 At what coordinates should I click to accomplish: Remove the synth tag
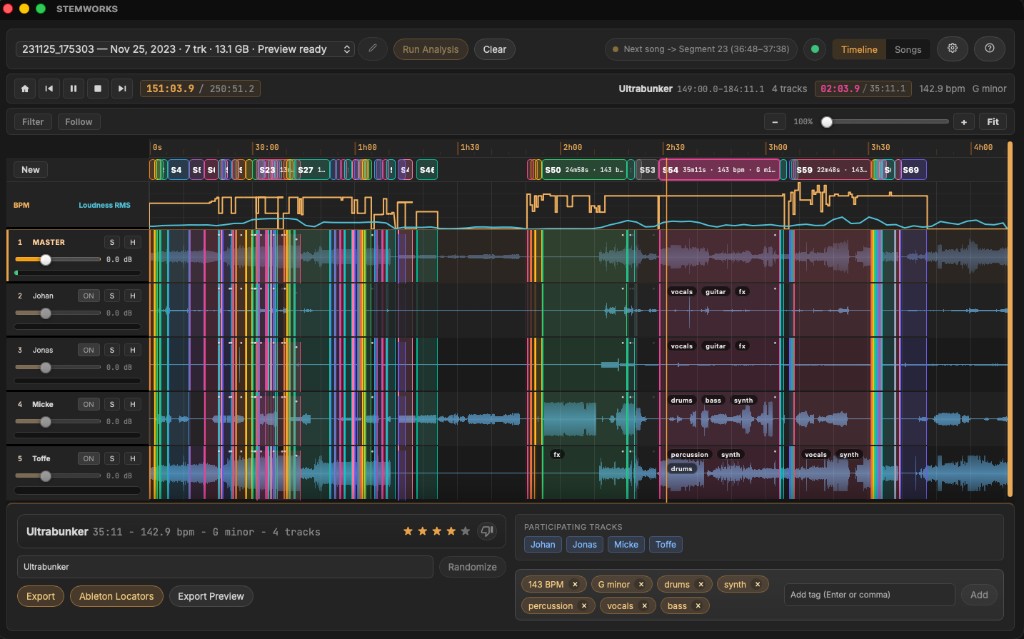point(758,584)
